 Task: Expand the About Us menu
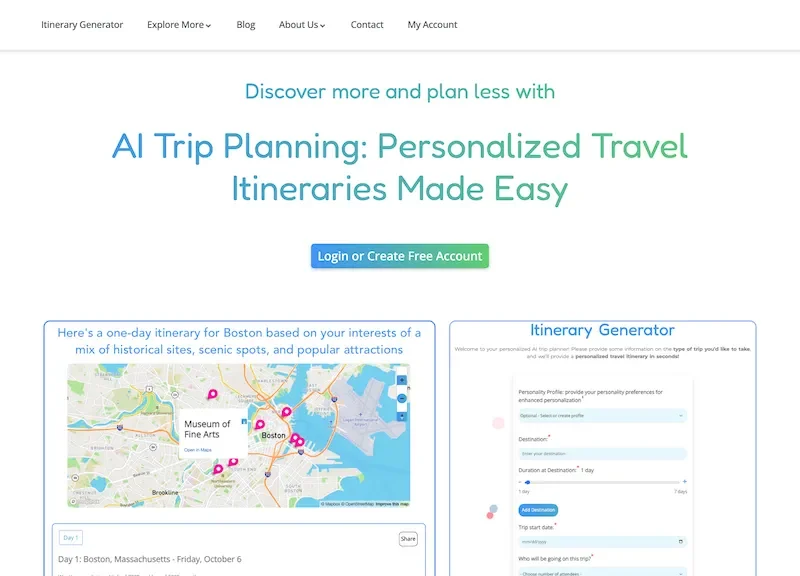point(302,25)
